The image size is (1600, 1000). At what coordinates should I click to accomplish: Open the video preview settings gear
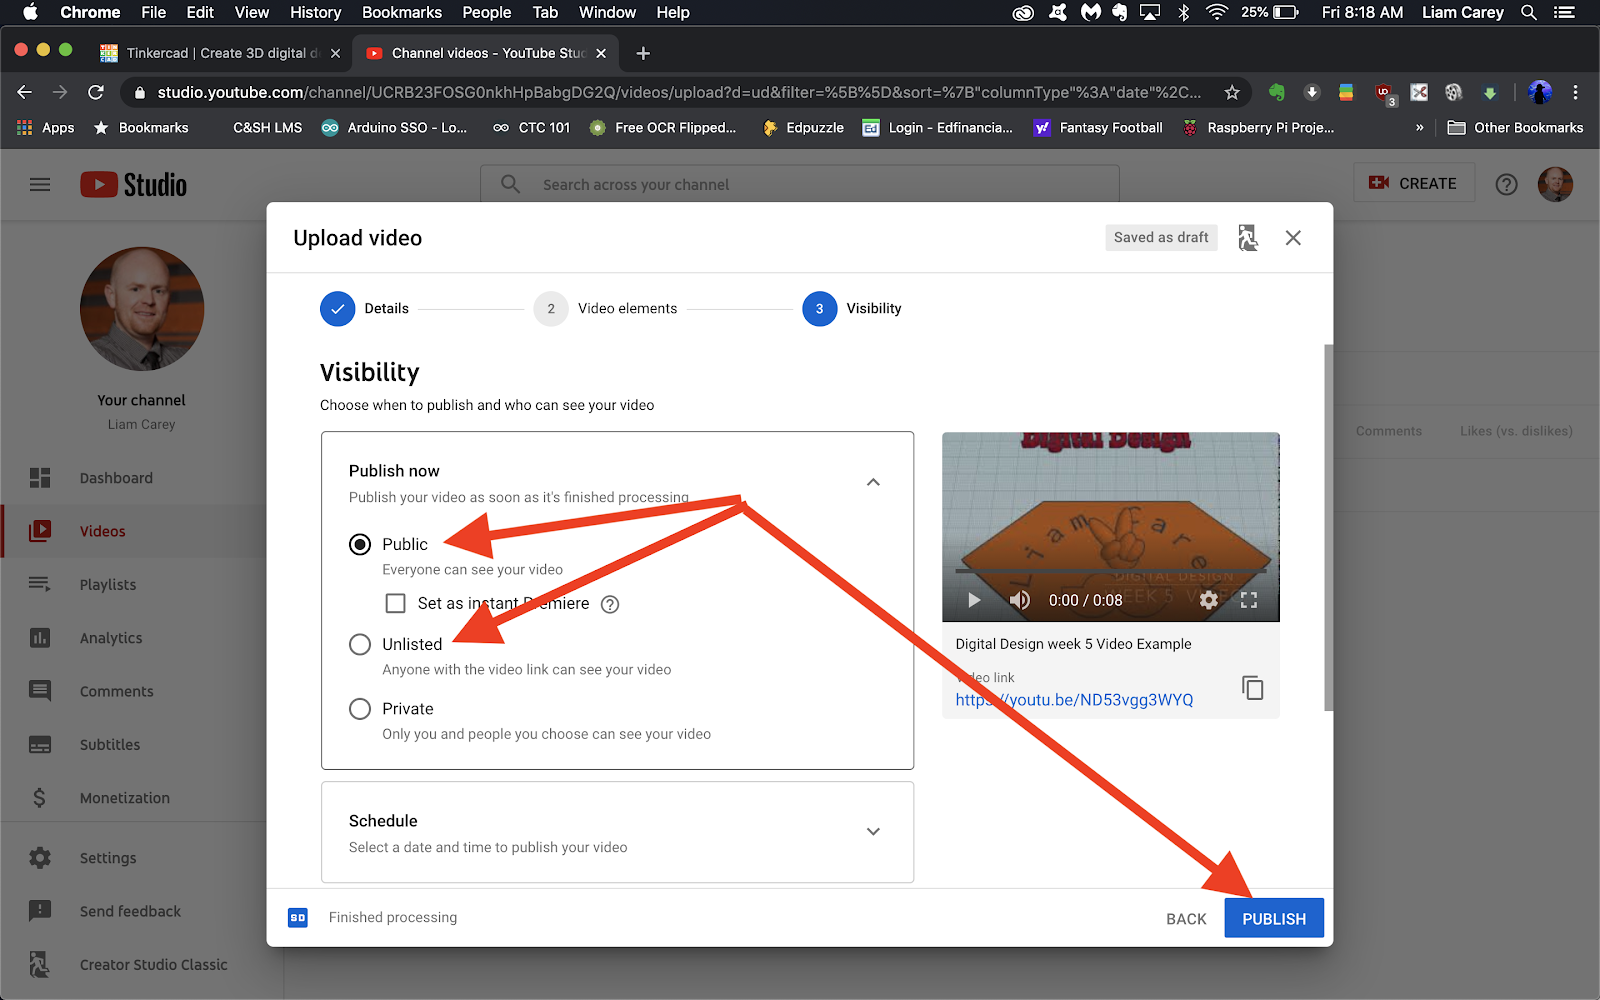[1208, 600]
